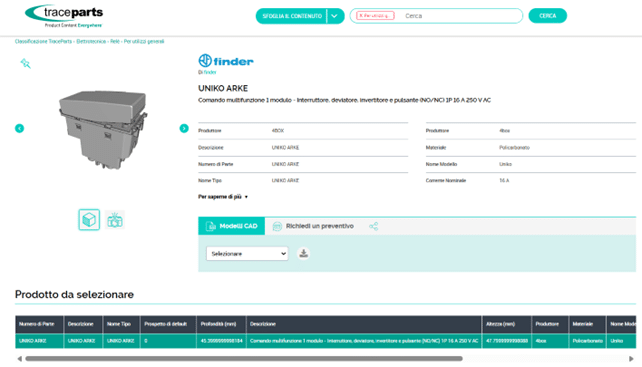Select the UNIKO ARKE part number table cell

pyautogui.click(x=39, y=341)
